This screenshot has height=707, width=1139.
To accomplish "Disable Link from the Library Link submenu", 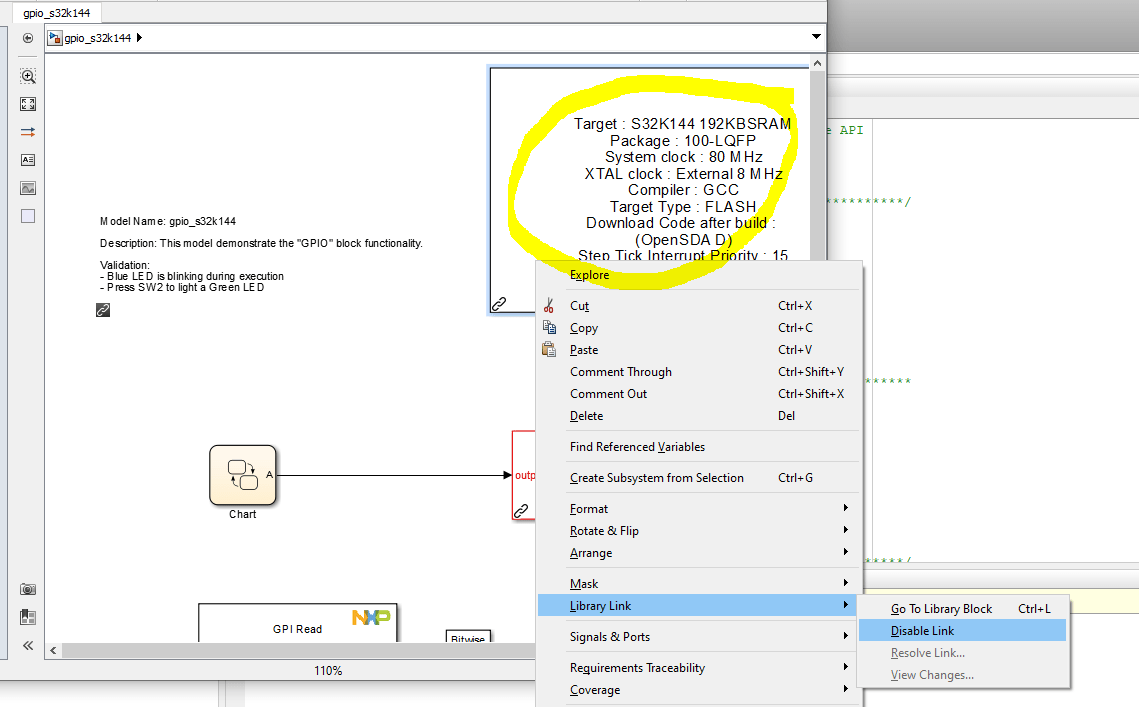I will click(922, 630).
